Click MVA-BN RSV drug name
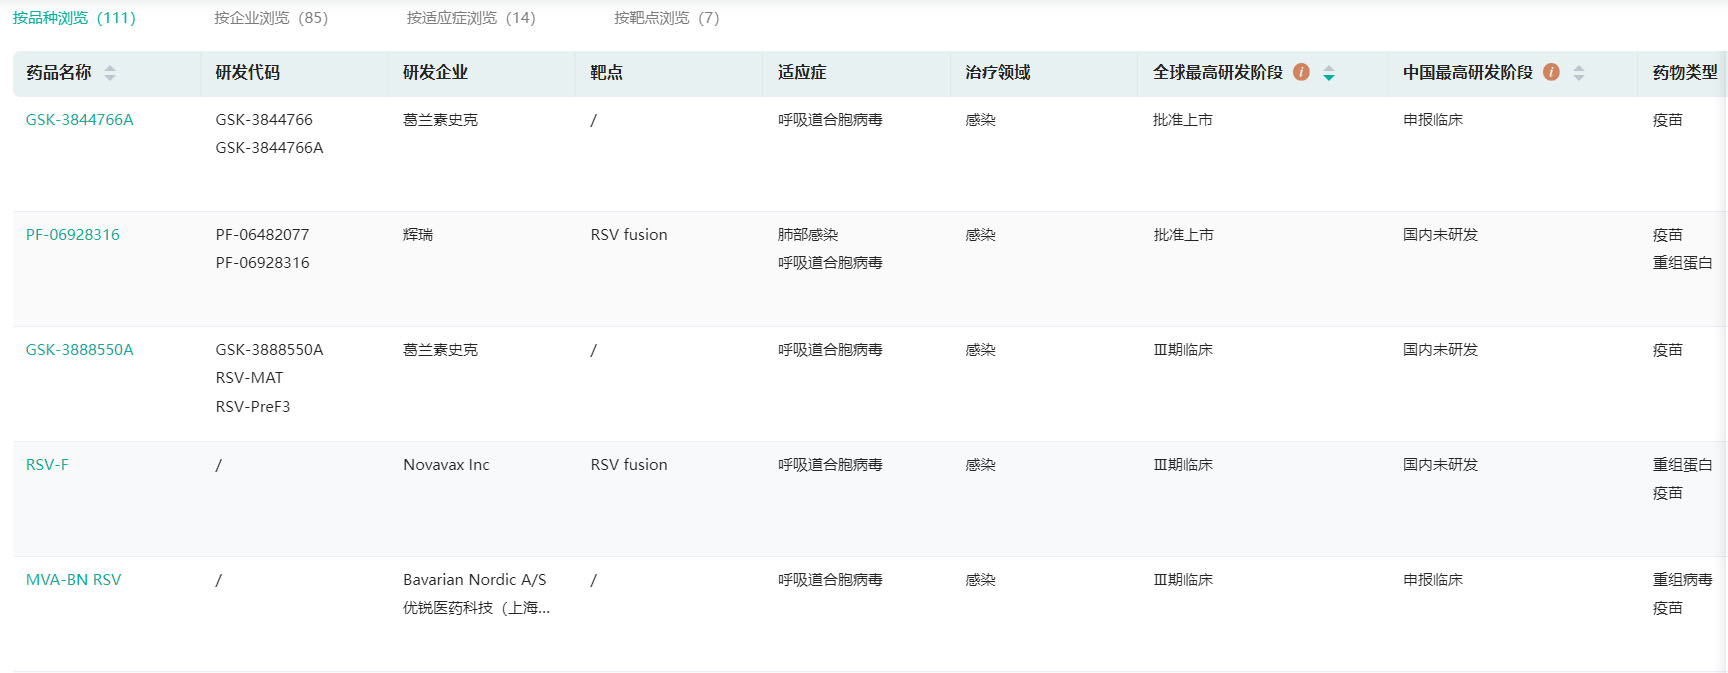 click(x=73, y=580)
